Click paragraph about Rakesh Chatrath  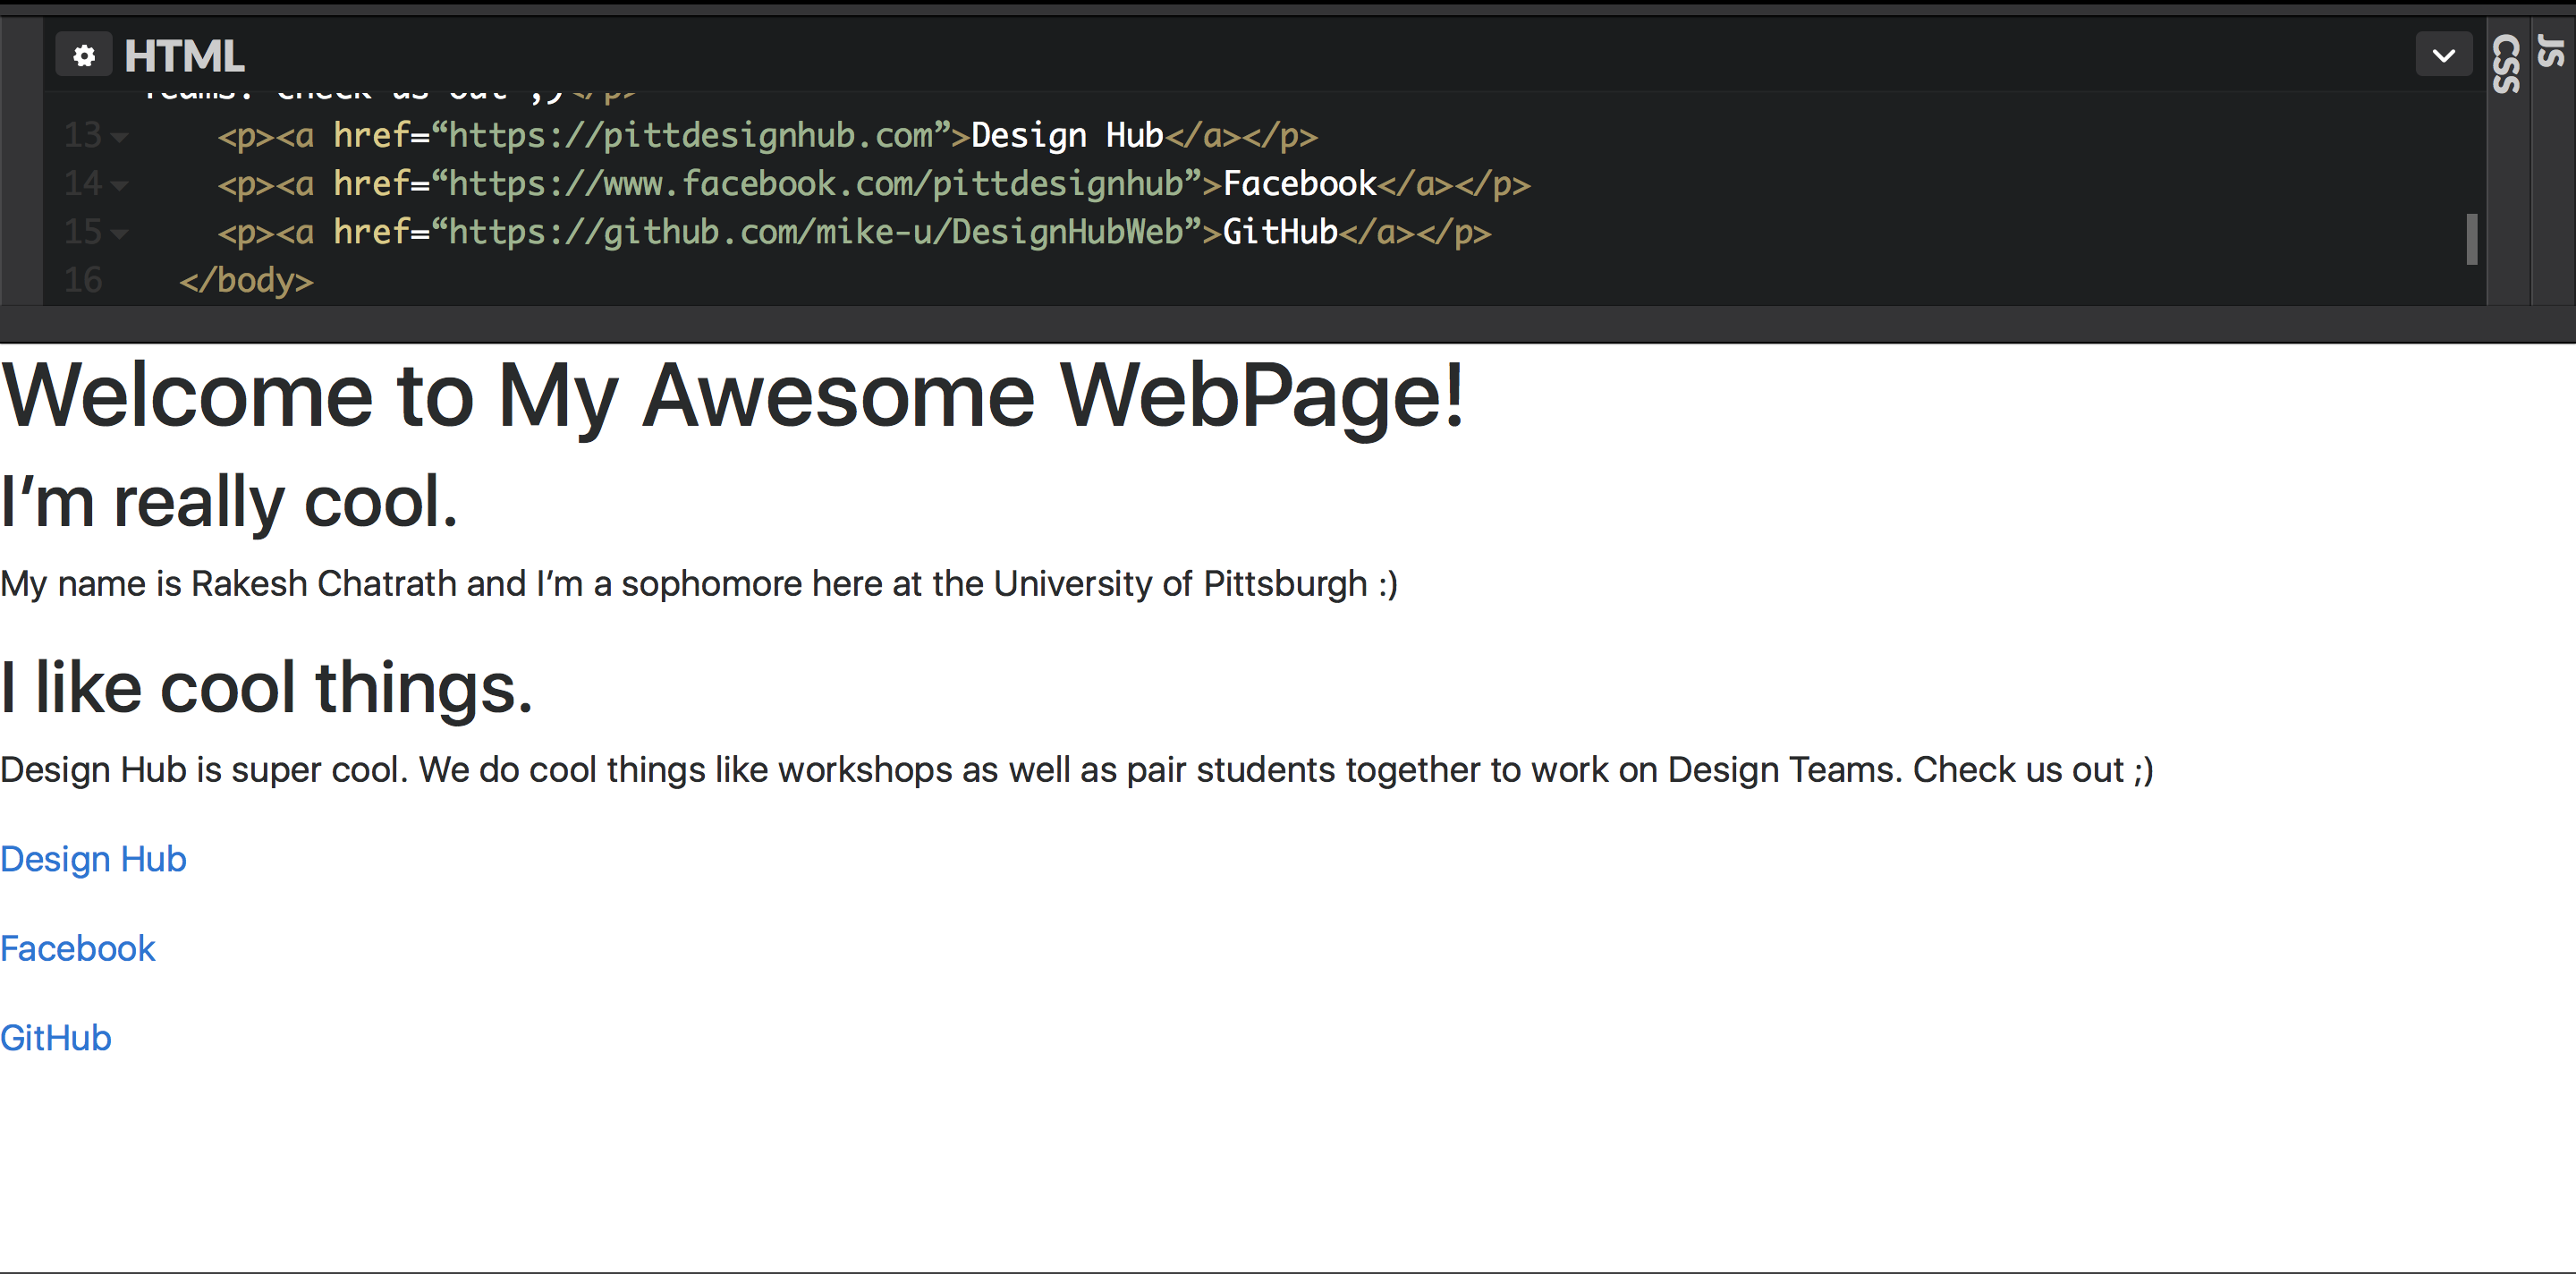coord(699,584)
